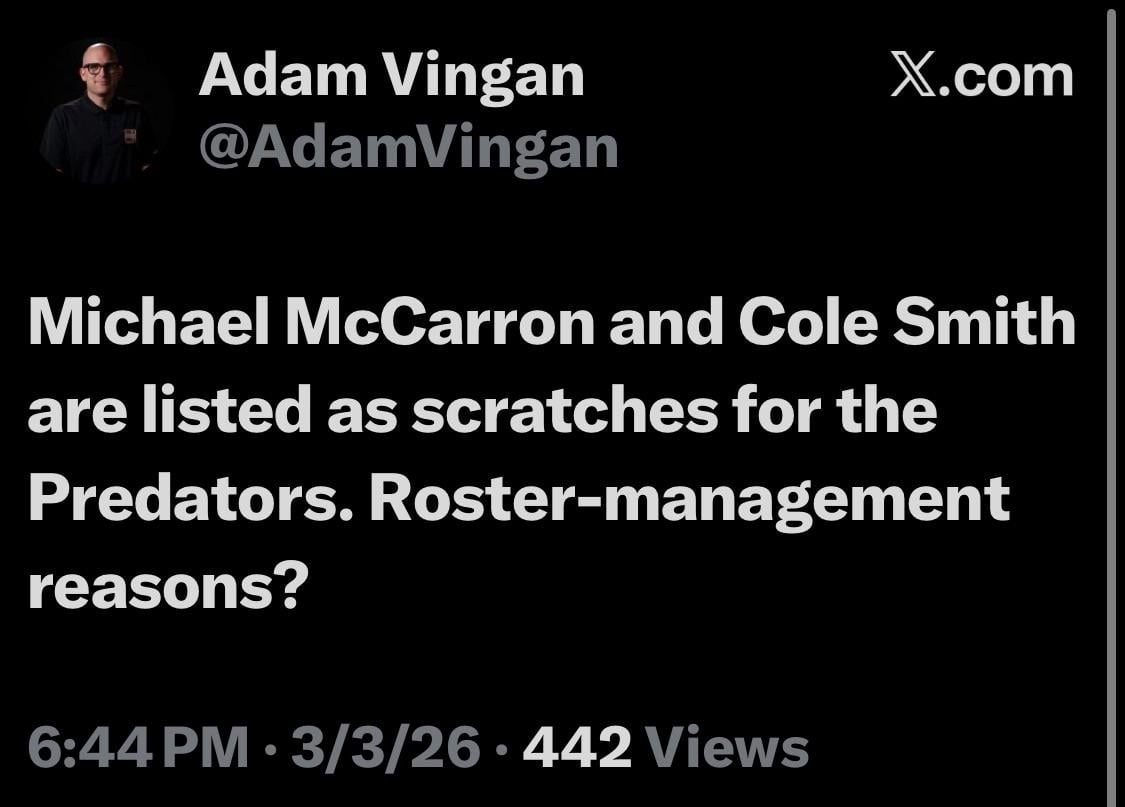Click the 6:44 PM timestamp
Viewport: 1125px width, 807px height.
point(137,747)
